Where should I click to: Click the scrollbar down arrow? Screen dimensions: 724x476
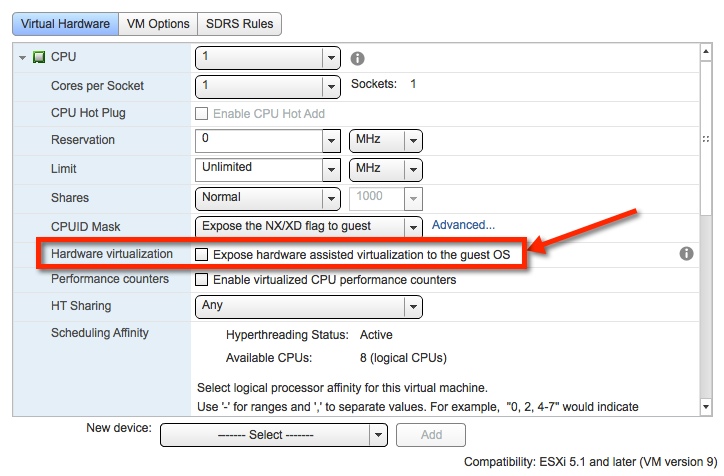click(706, 407)
